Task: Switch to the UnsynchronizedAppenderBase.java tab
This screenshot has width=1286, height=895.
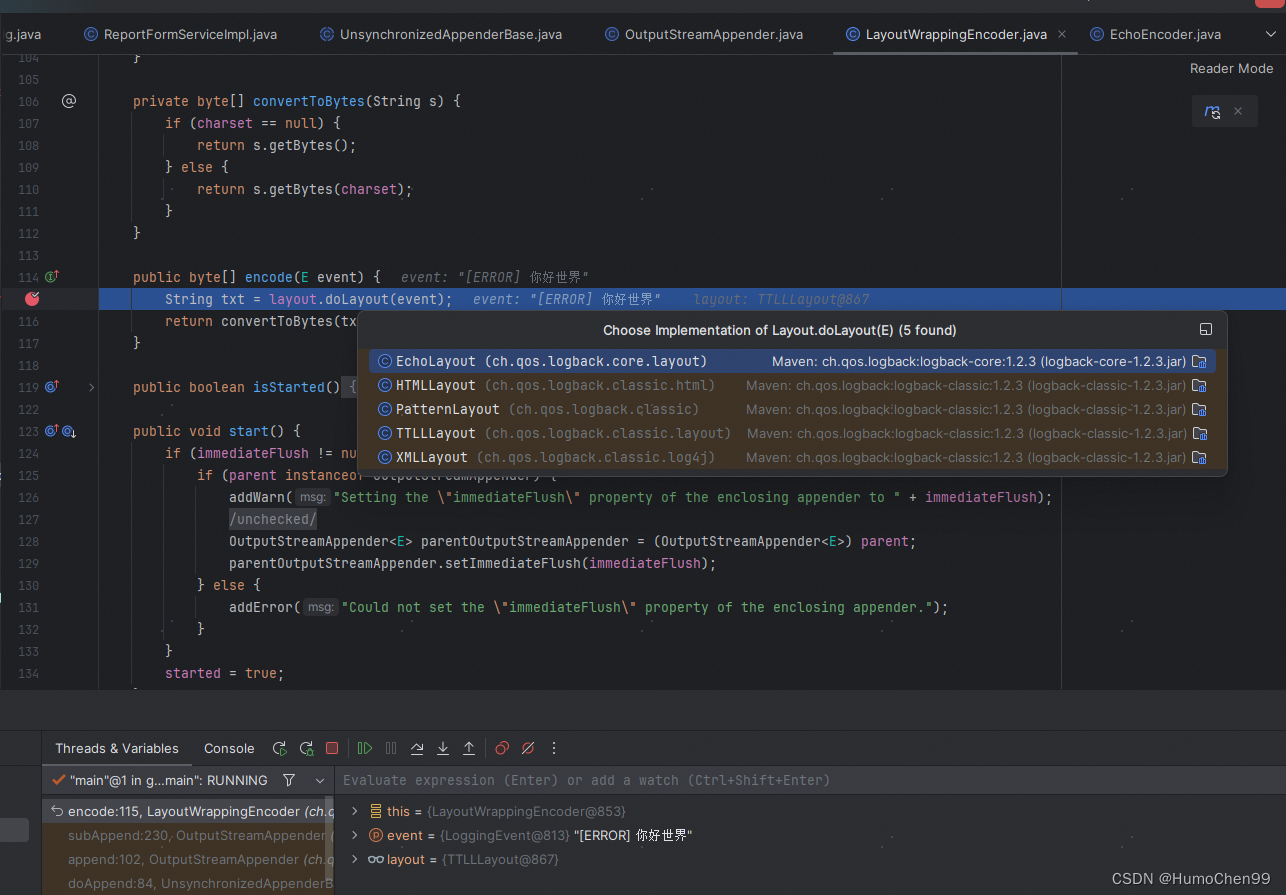Action: pyautogui.click(x=440, y=34)
